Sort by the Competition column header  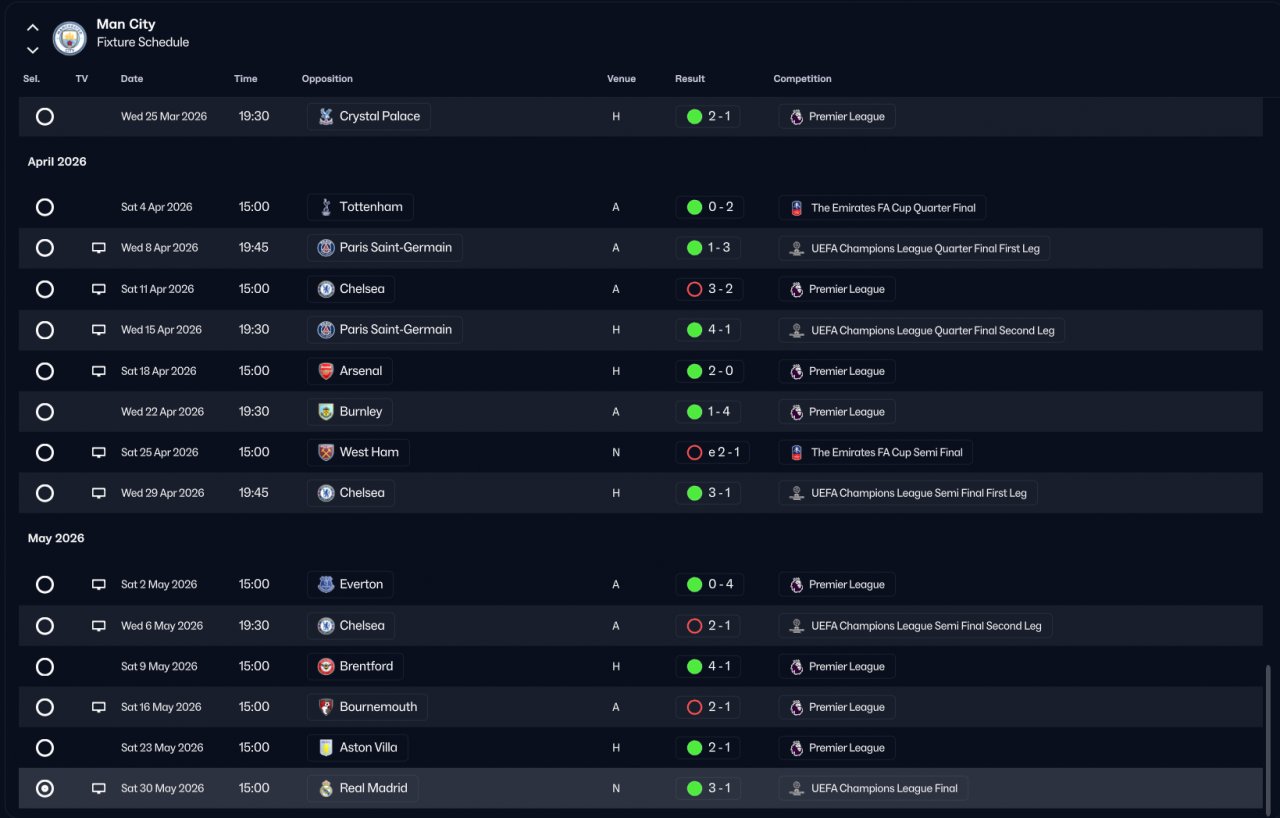tap(802, 79)
